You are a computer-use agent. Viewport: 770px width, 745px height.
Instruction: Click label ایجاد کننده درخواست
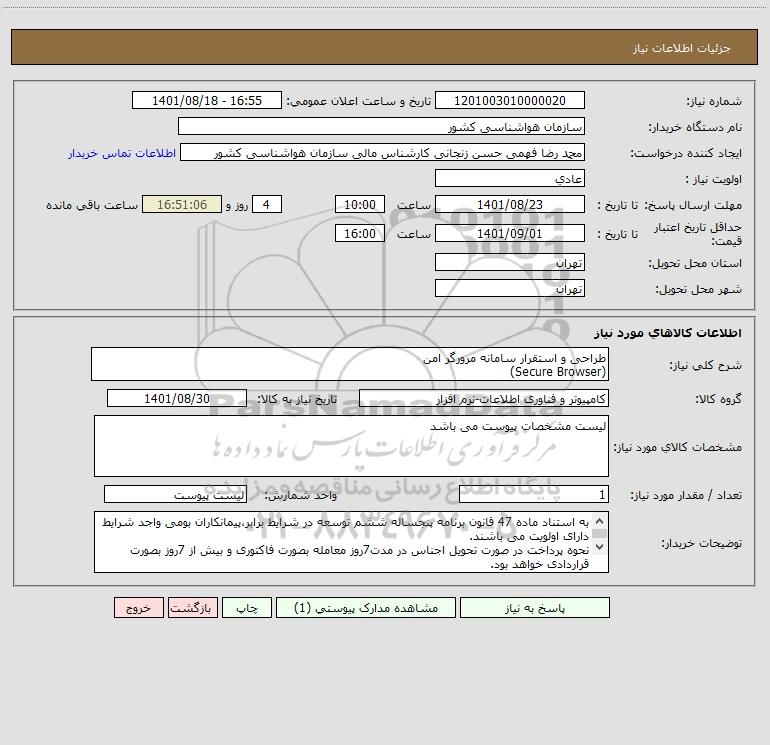click(686, 153)
